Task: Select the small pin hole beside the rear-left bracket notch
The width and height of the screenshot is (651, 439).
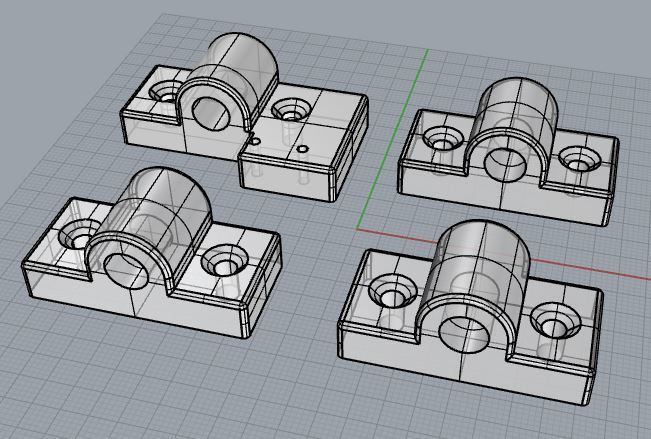Action: pyautogui.click(x=256, y=142)
